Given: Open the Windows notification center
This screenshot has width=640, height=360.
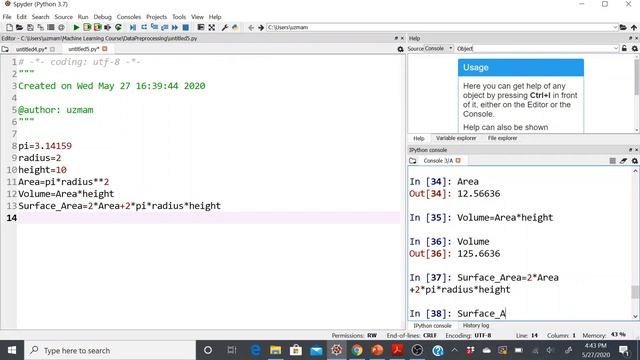Looking at the screenshot, I should 624,350.
